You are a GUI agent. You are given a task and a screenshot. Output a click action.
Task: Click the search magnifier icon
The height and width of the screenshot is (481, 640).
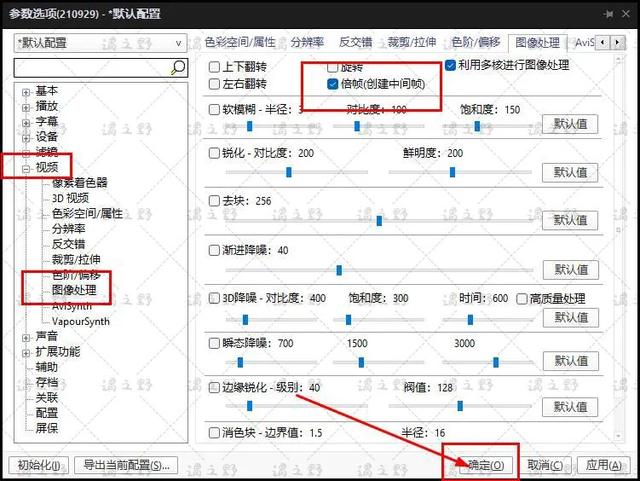click(x=178, y=67)
